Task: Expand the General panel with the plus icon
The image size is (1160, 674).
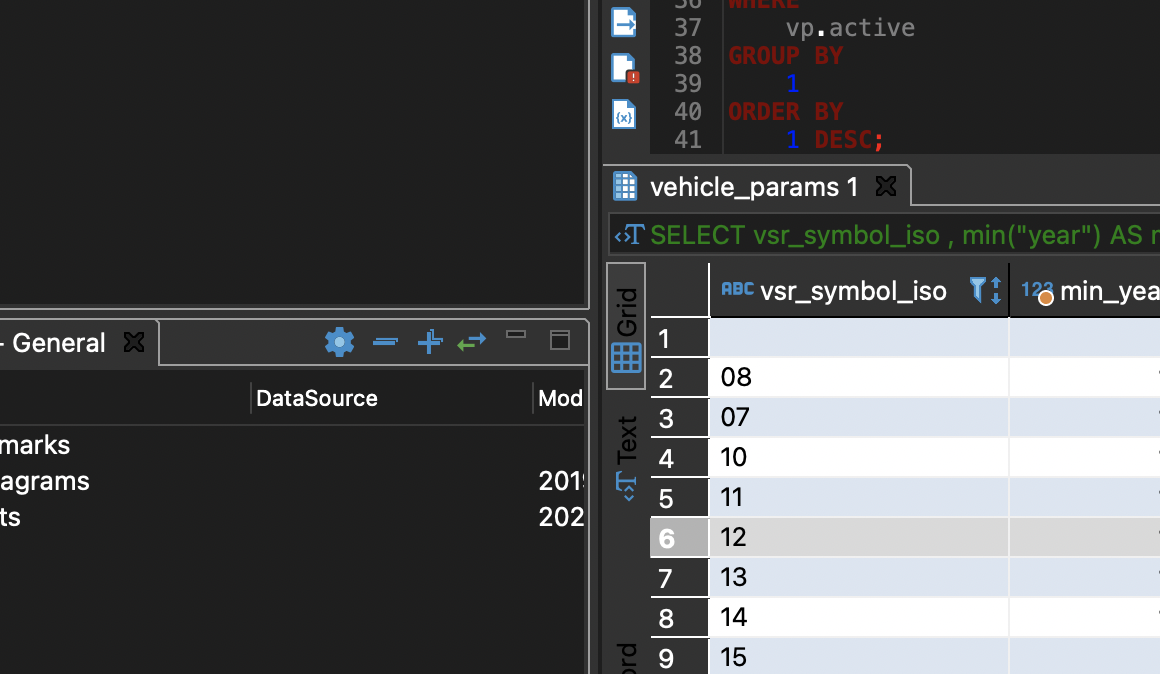Action: tap(430, 342)
